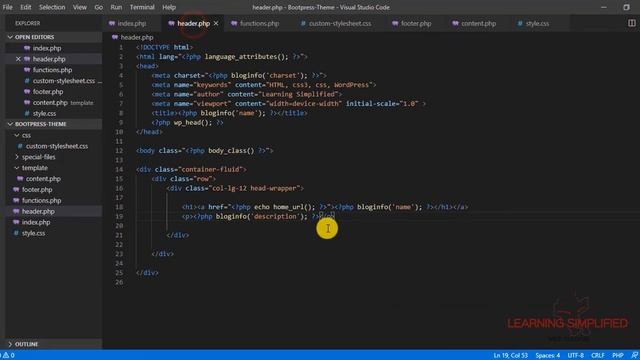Open the Help menu
The width and height of the screenshot is (640, 360).
tap(169, 7)
